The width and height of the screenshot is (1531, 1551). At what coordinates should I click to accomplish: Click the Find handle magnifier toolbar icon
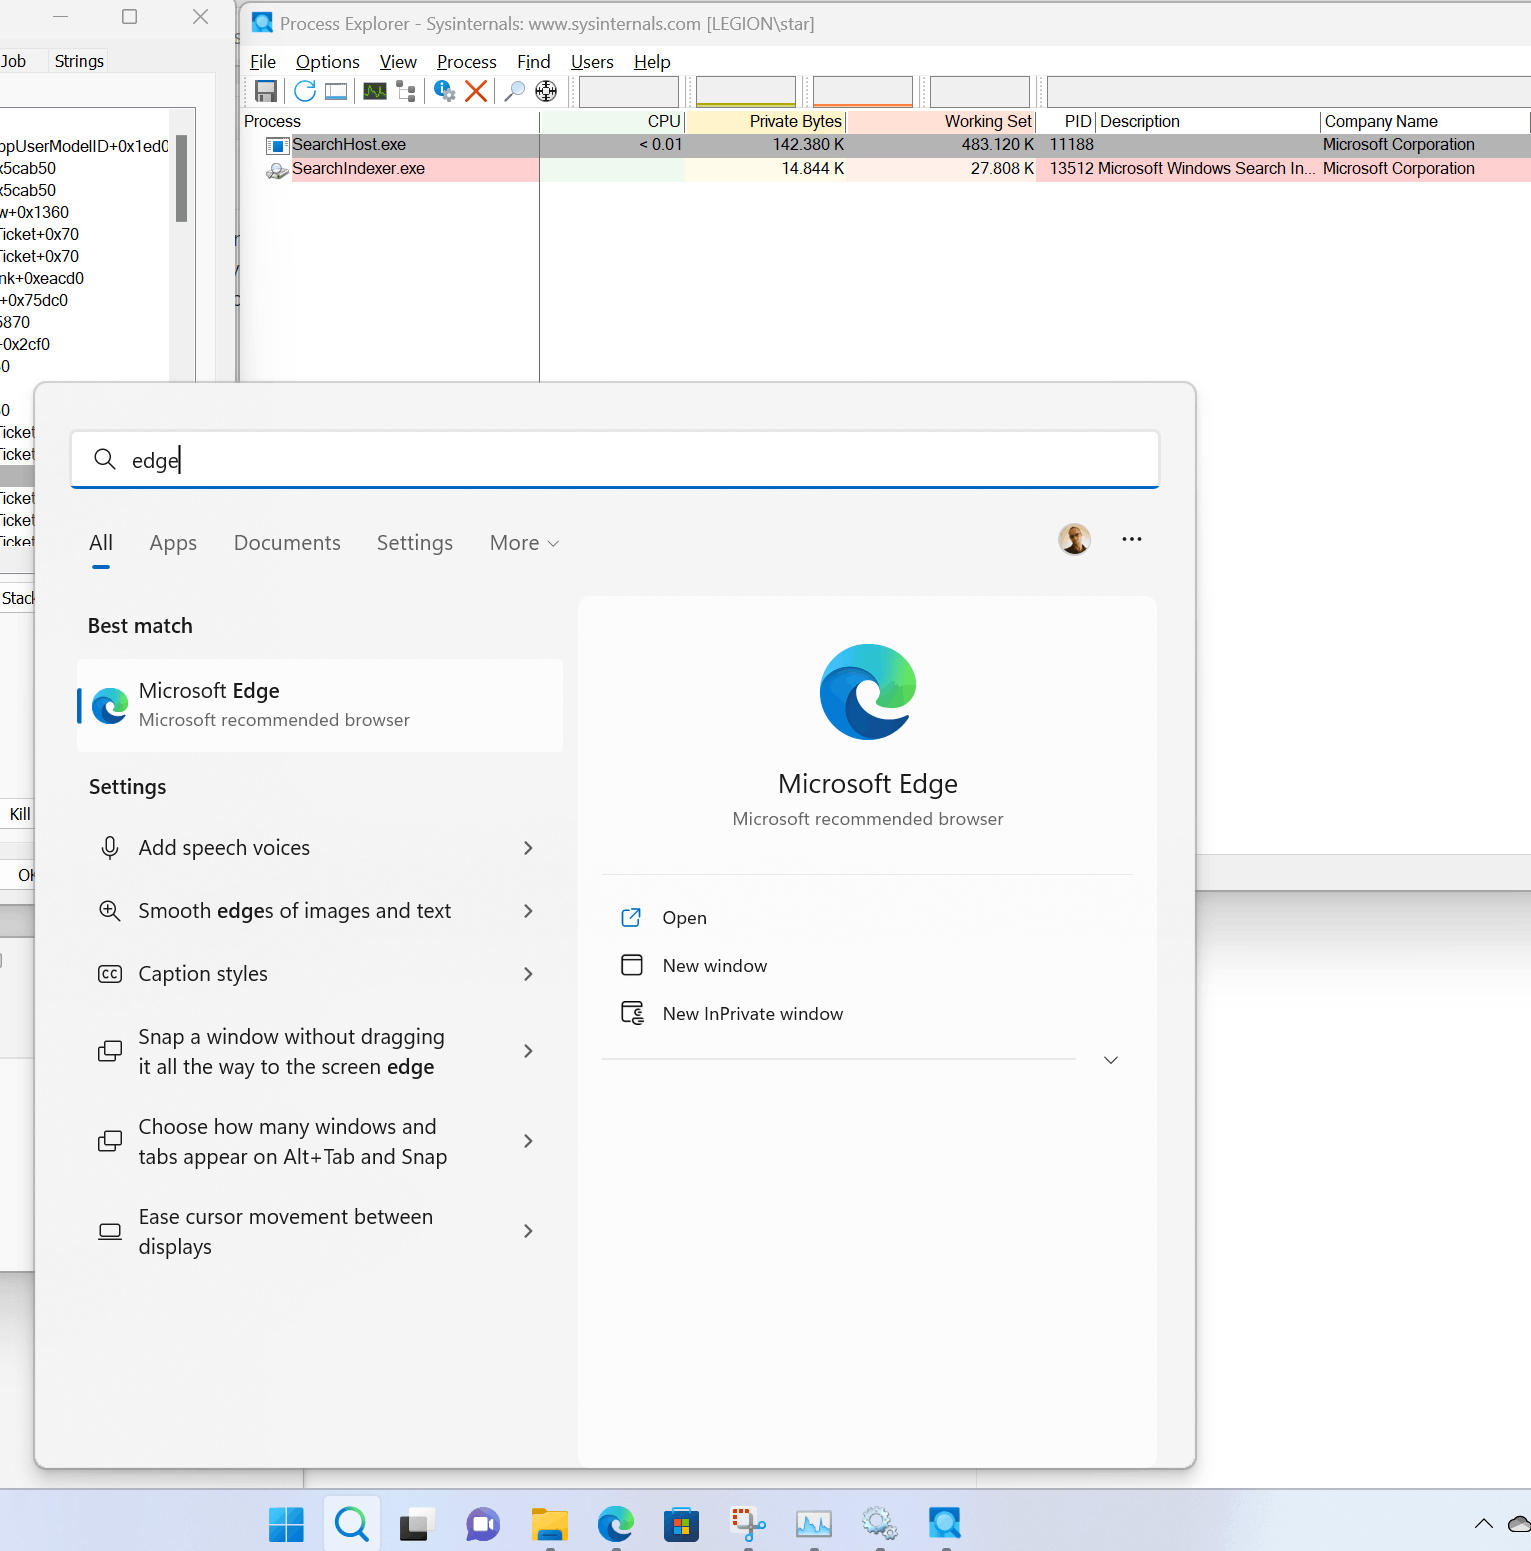coord(514,91)
